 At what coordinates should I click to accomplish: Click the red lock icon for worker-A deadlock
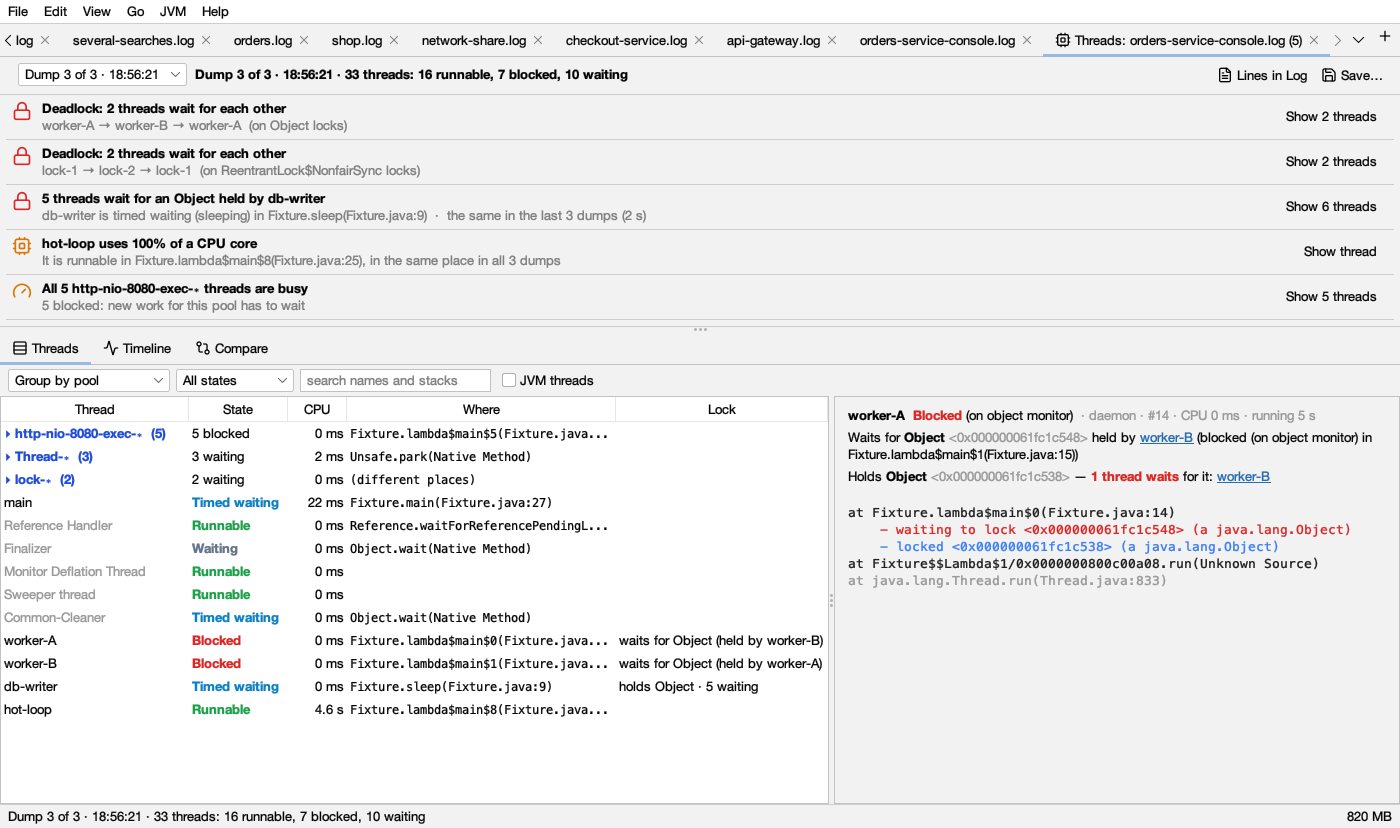click(21, 112)
